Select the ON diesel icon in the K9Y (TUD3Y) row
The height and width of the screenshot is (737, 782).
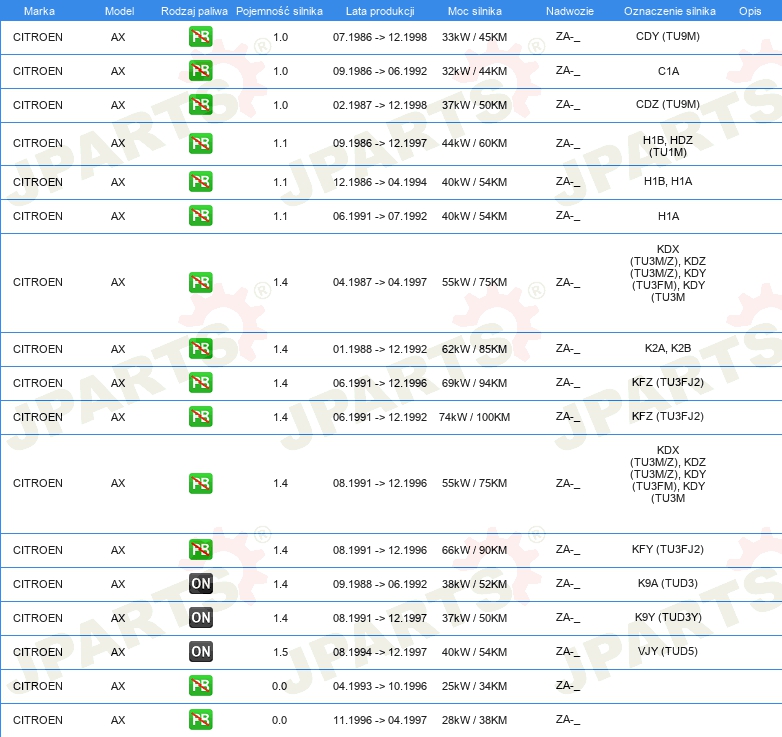pyautogui.click(x=200, y=618)
